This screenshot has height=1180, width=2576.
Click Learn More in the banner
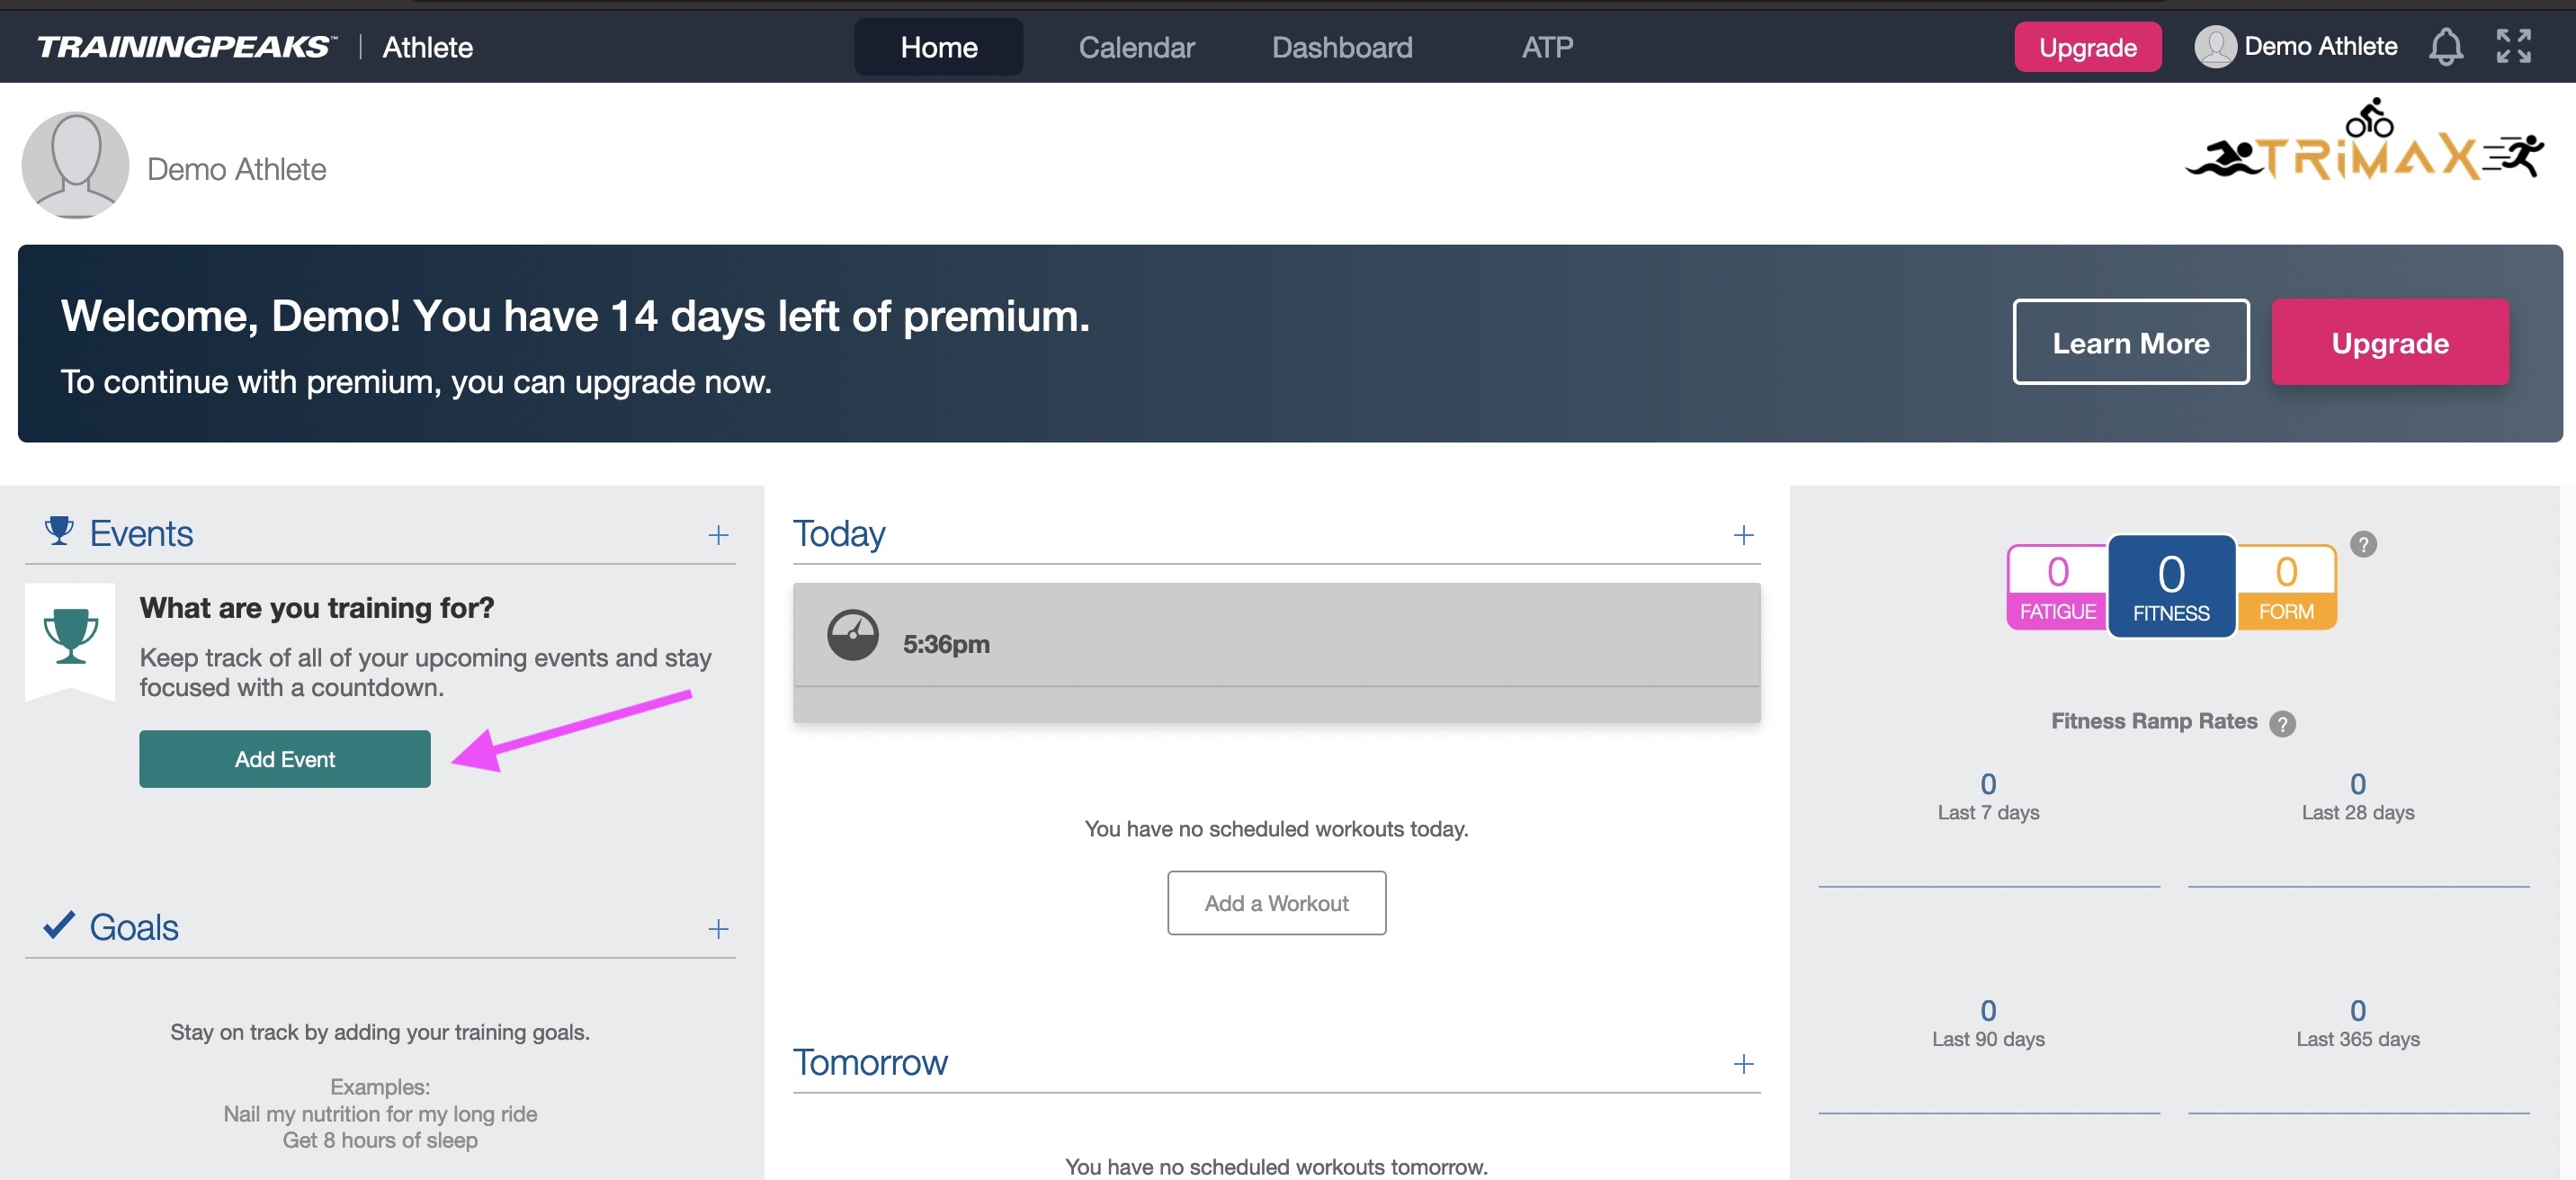(x=2130, y=342)
